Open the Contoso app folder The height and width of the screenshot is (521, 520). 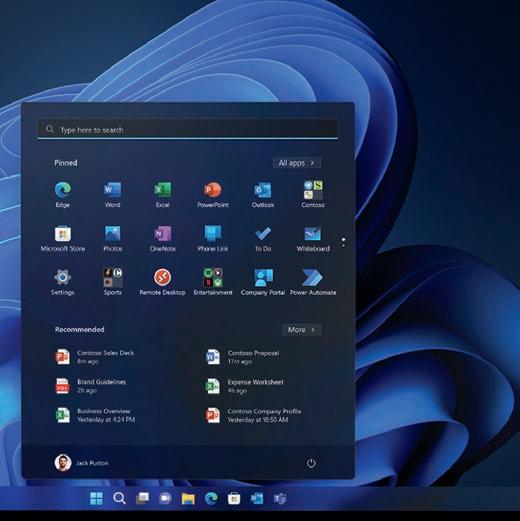313,195
